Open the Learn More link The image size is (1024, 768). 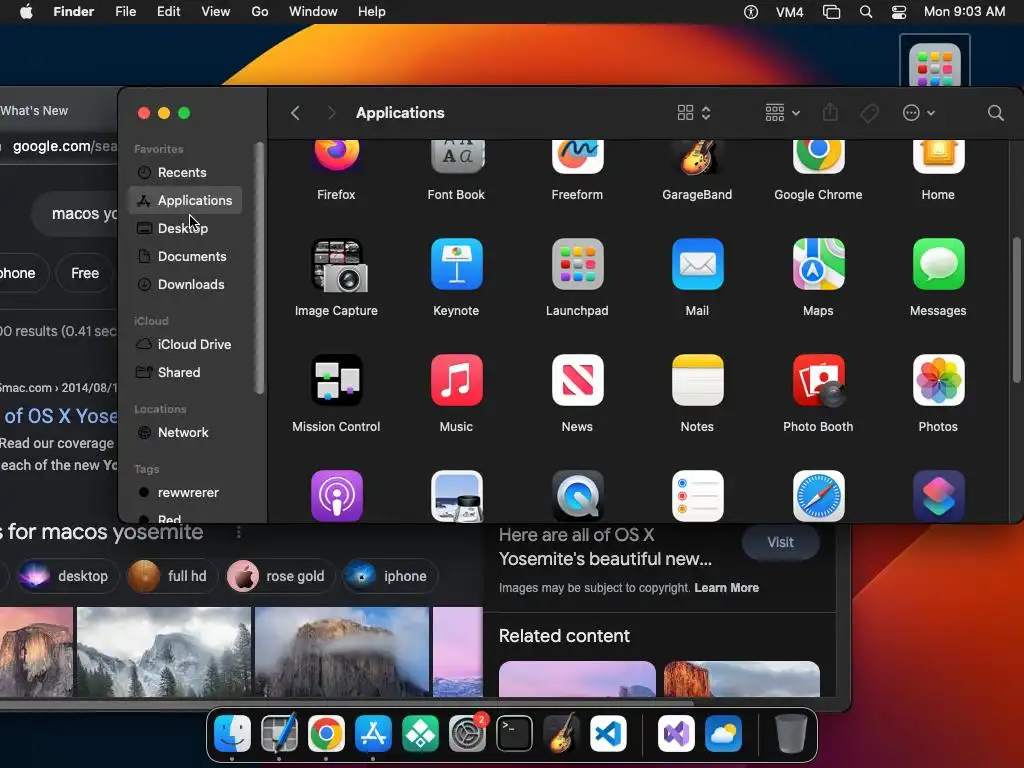pos(726,588)
